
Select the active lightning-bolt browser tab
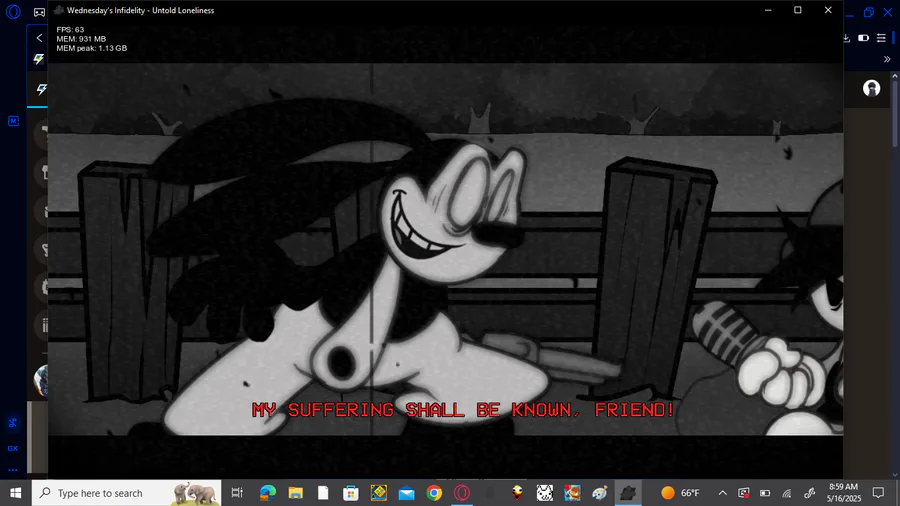(41, 89)
